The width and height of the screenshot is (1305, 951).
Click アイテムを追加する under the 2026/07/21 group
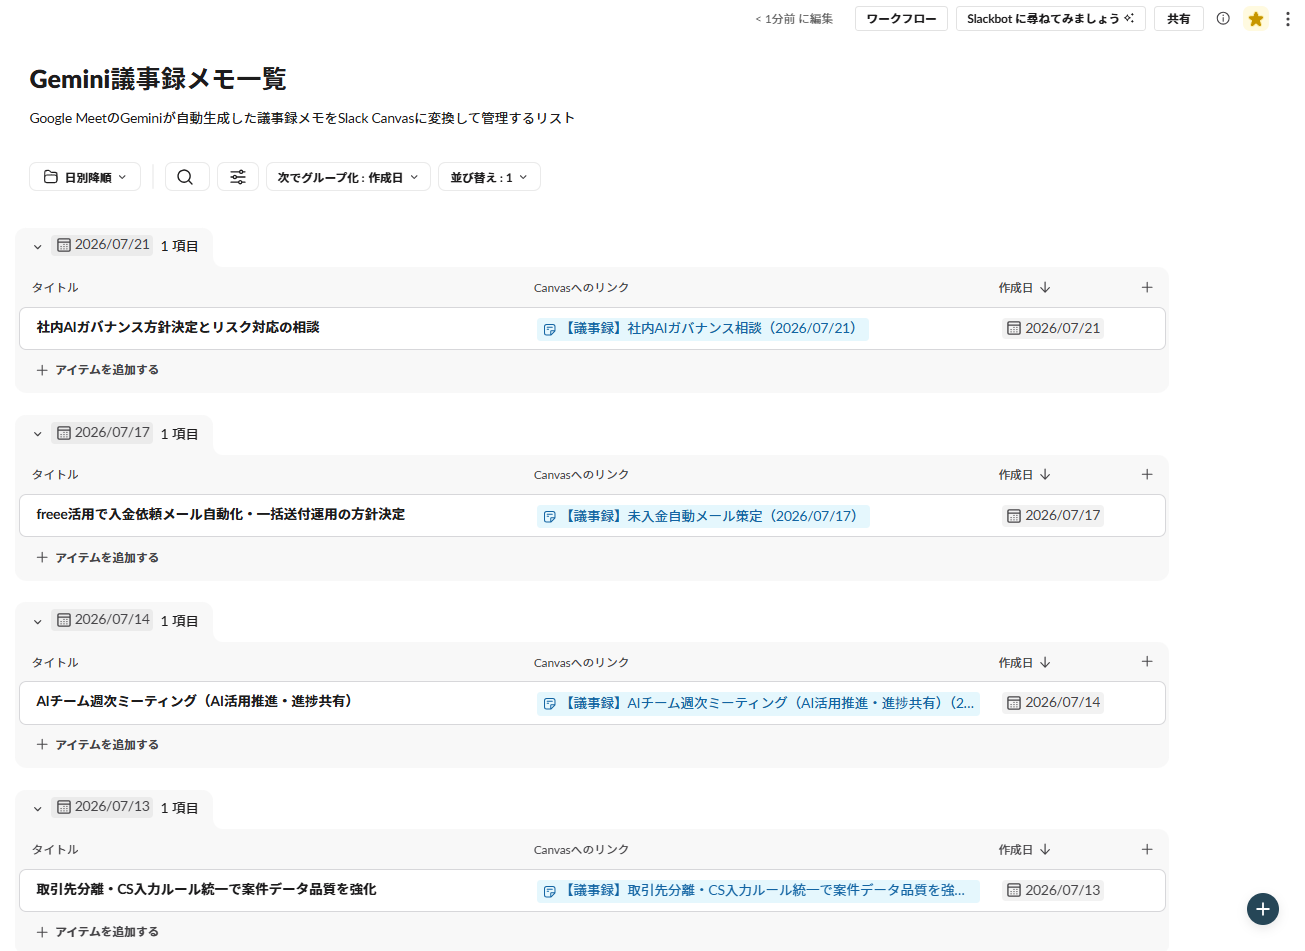coord(98,370)
